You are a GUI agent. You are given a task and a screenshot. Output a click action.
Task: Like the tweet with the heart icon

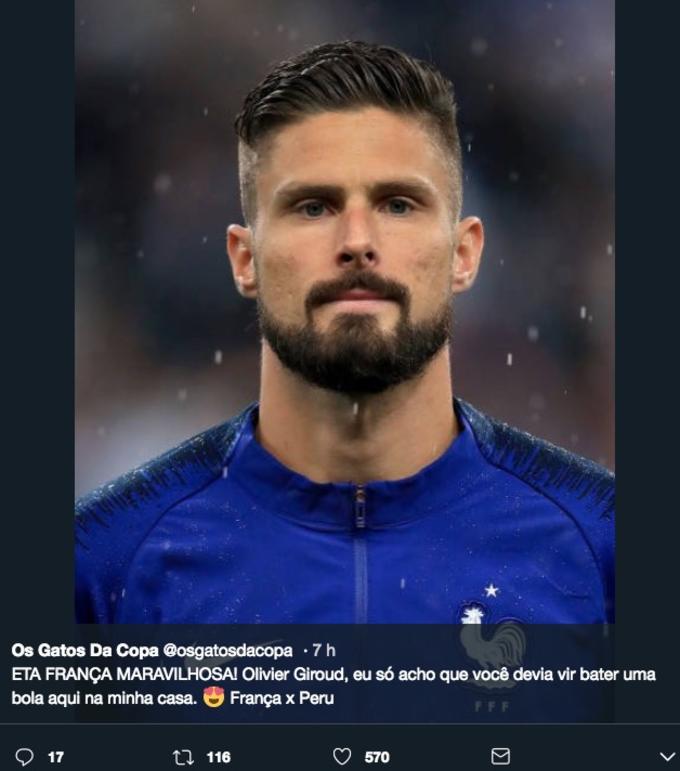342,757
